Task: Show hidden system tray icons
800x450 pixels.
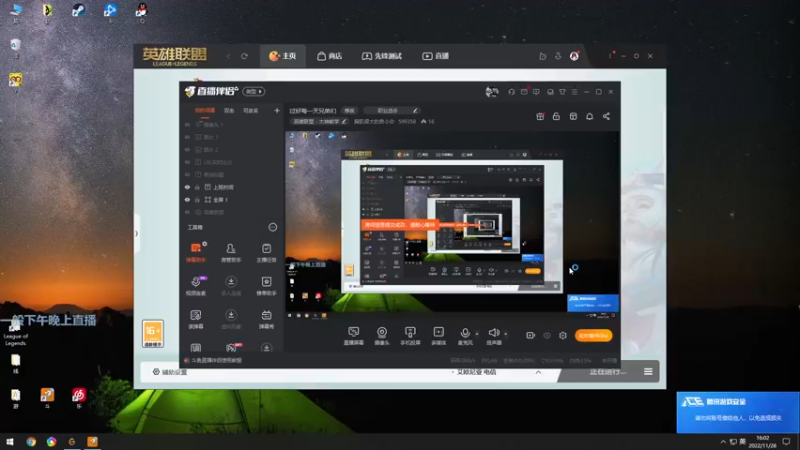Action: pyautogui.click(x=723, y=442)
